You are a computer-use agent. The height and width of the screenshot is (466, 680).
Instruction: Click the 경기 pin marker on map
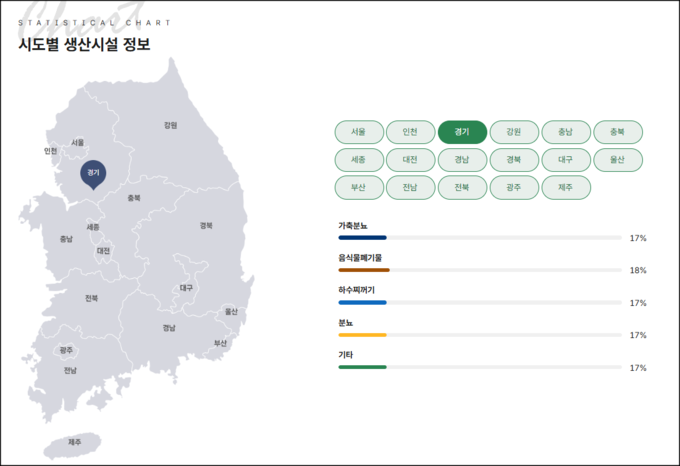click(93, 173)
